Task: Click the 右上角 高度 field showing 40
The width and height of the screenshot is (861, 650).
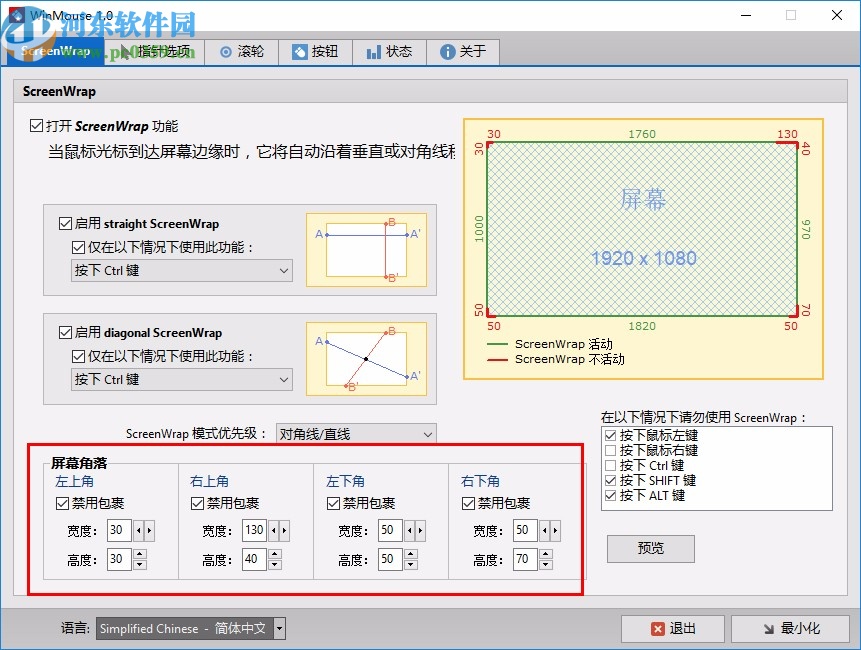Action: pos(254,559)
